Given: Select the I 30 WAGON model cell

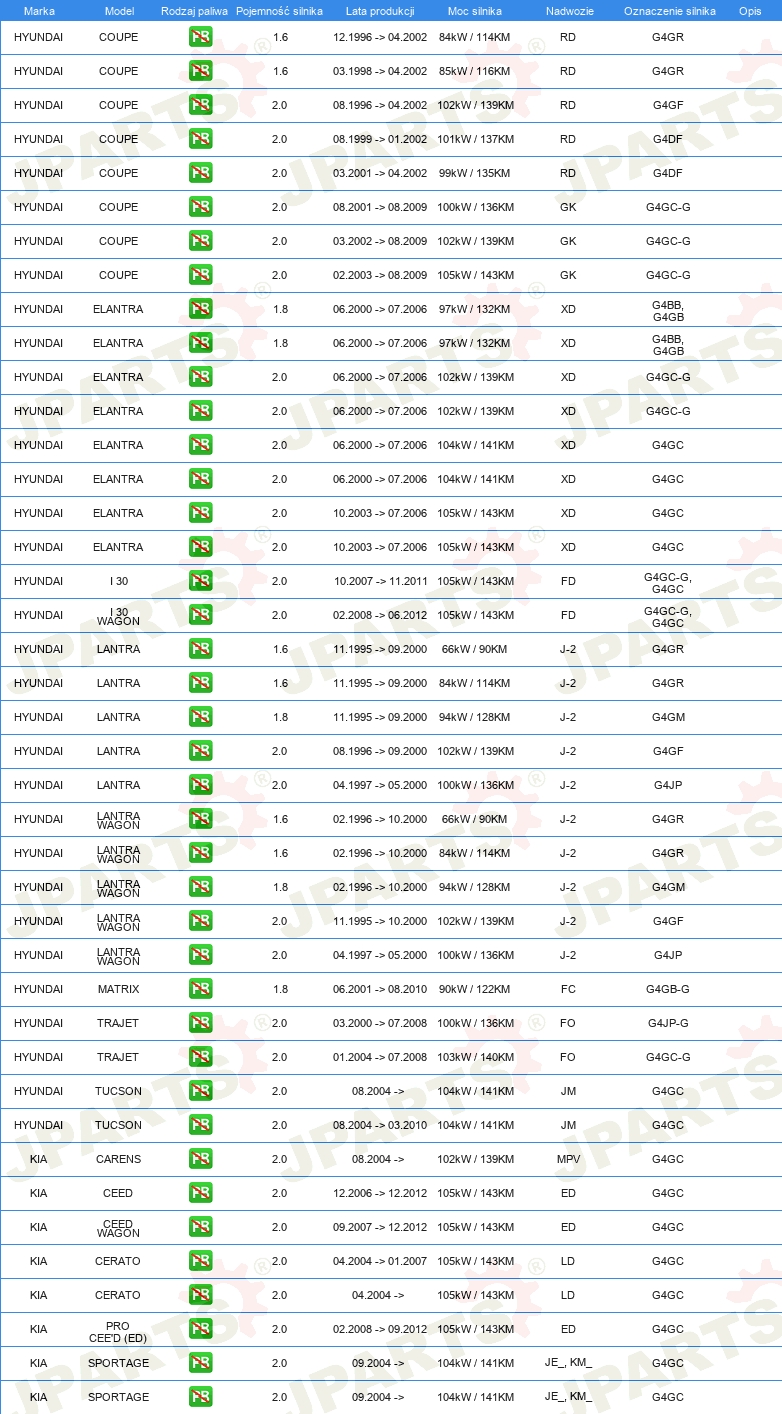Looking at the screenshot, I should pyautogui.click(x=119, y=615).
